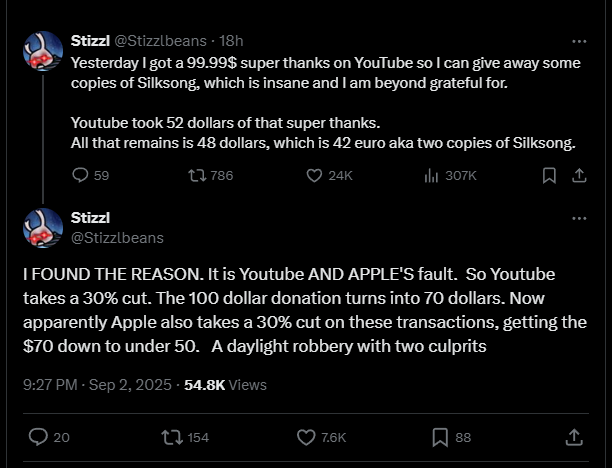Open the first tweet text about super thanks
The image size is (612, 468).
(x=326, y=103)
